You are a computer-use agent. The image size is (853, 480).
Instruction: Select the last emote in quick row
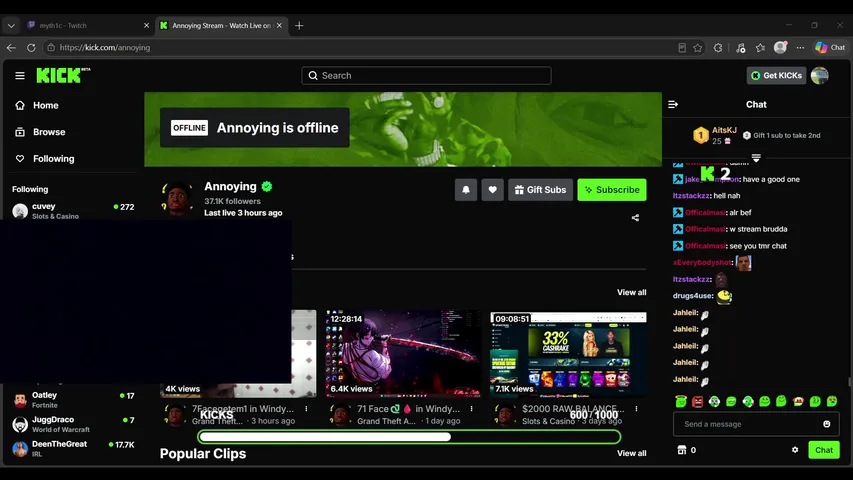pos(832,402)
